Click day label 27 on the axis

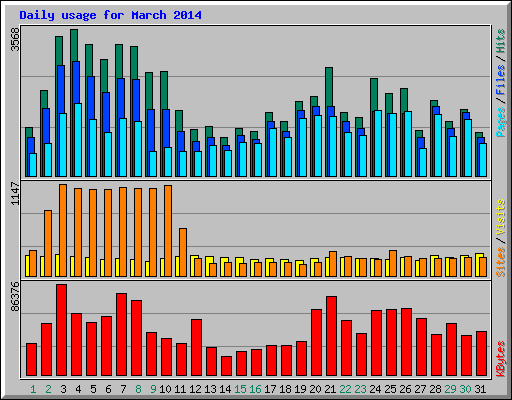(x=420, y=389)
